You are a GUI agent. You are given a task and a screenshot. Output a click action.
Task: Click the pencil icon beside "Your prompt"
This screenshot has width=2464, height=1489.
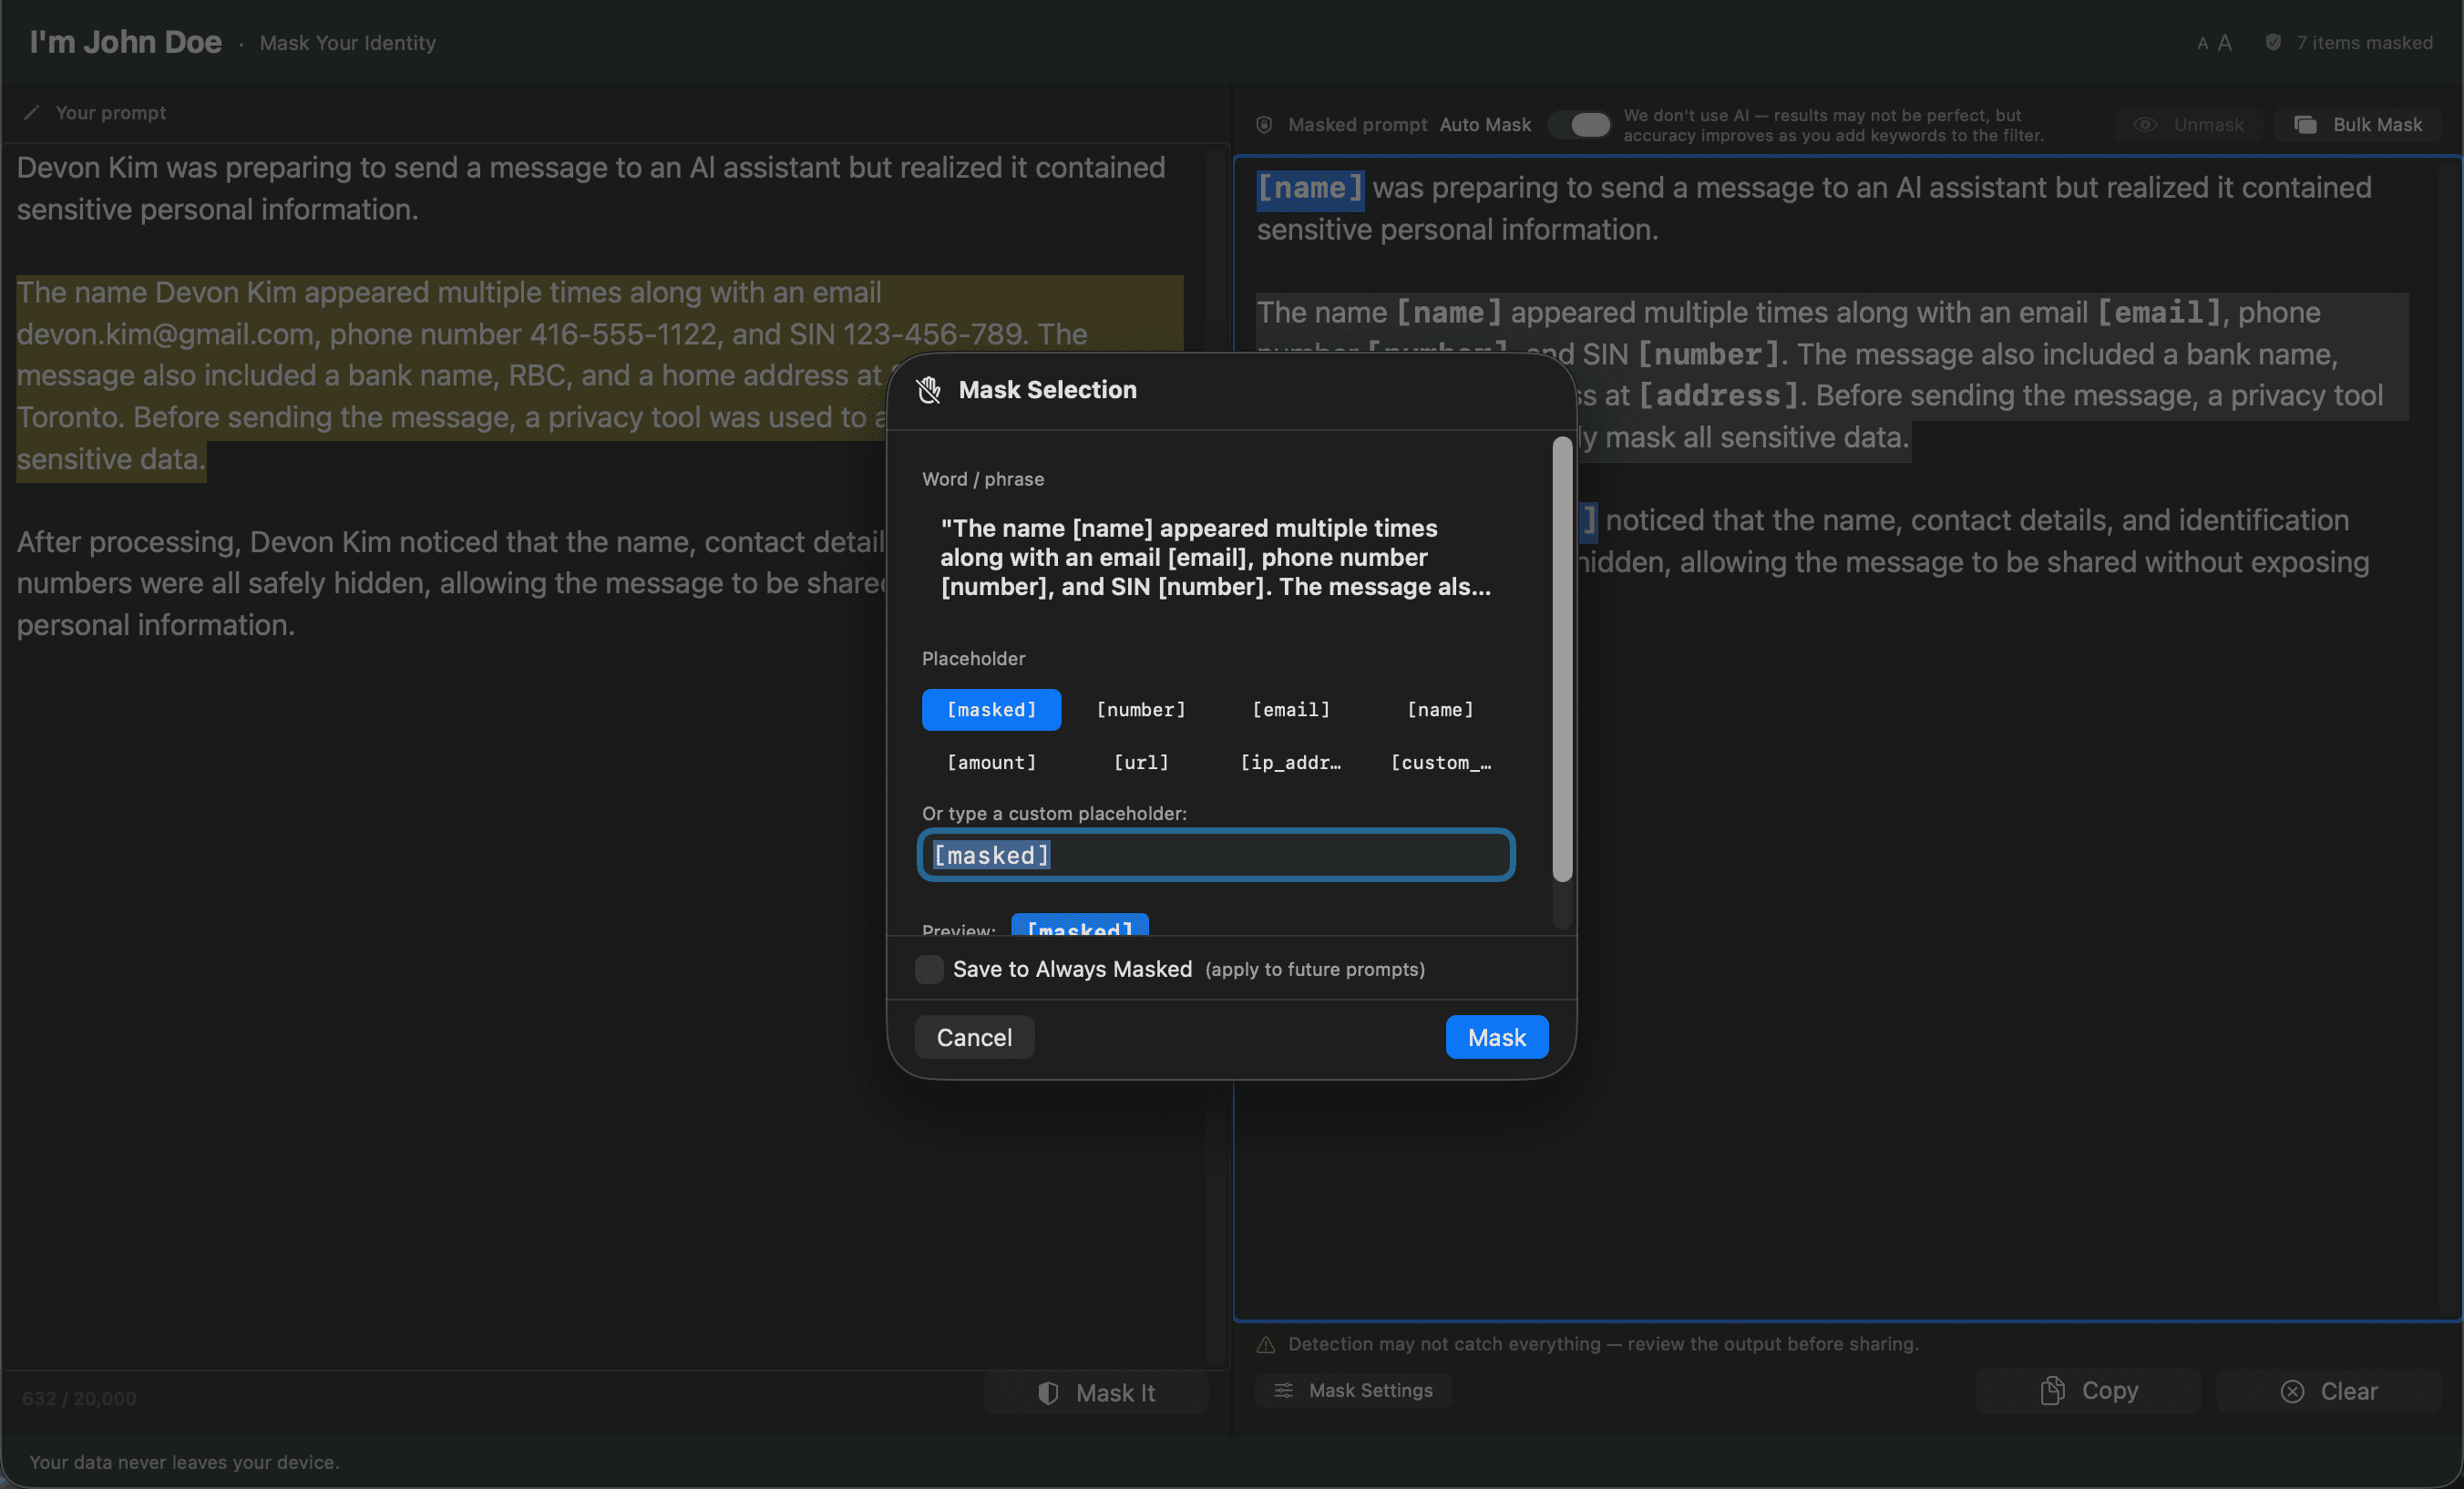coord(33,112)
